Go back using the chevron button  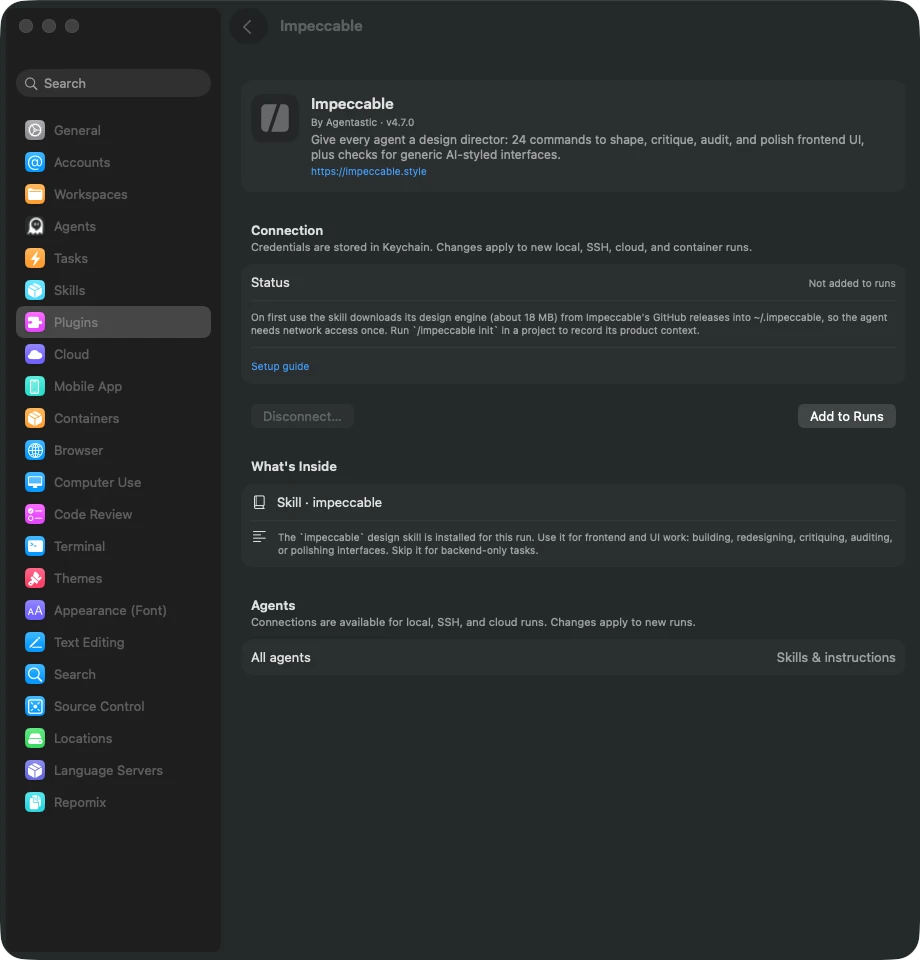pos(248,26)
